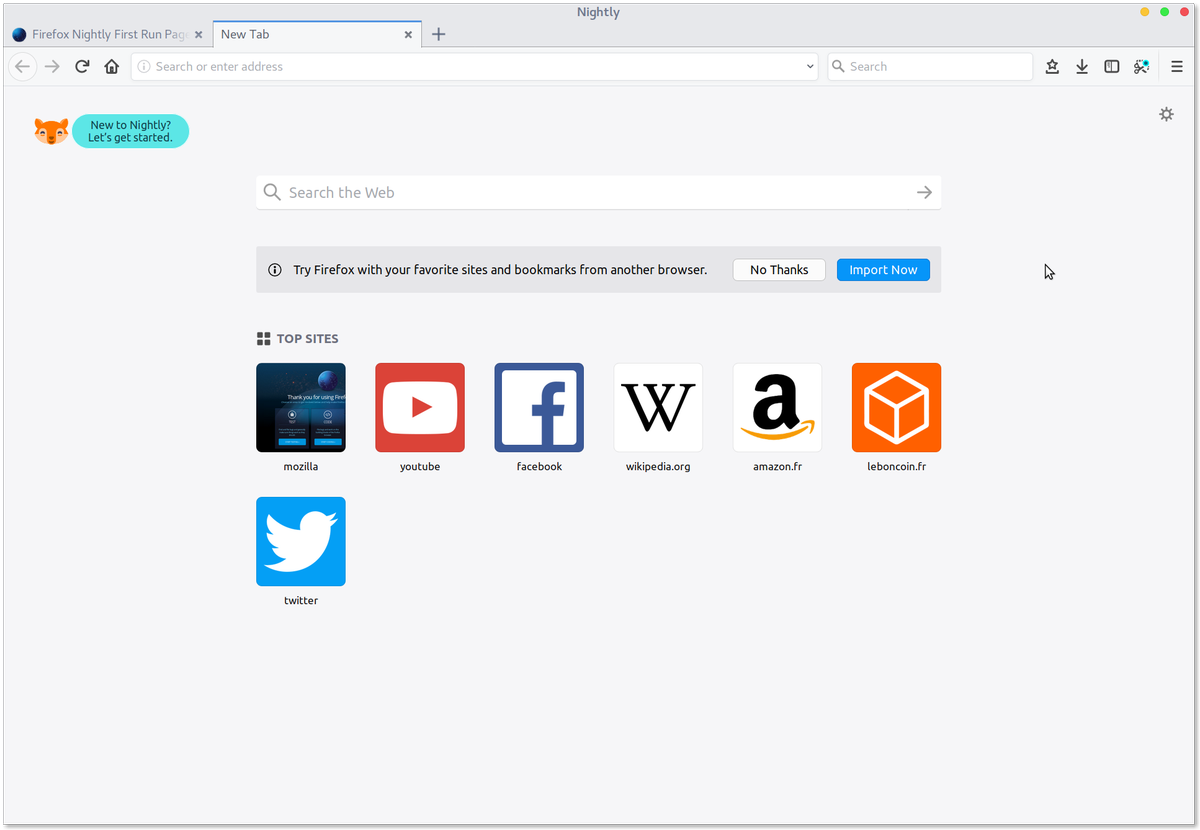The height and width of the screenshot is (830, 1200).
Task: Go to the home page
Action: tap(111, 66)
